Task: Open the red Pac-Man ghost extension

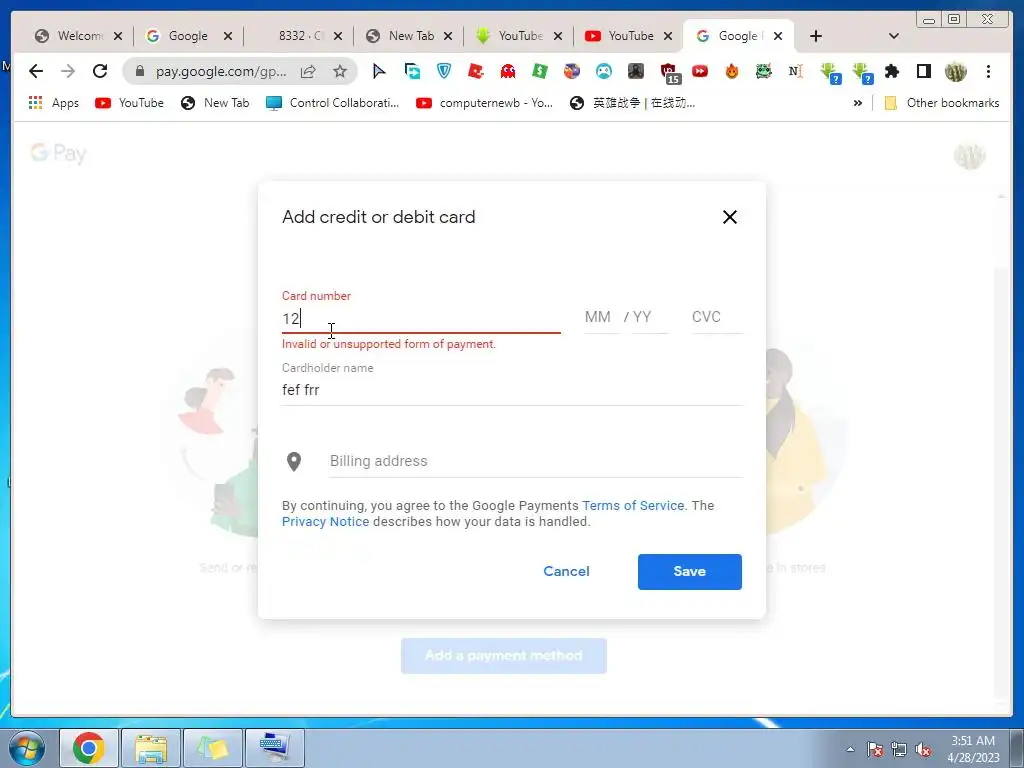Action: point(507,71)
